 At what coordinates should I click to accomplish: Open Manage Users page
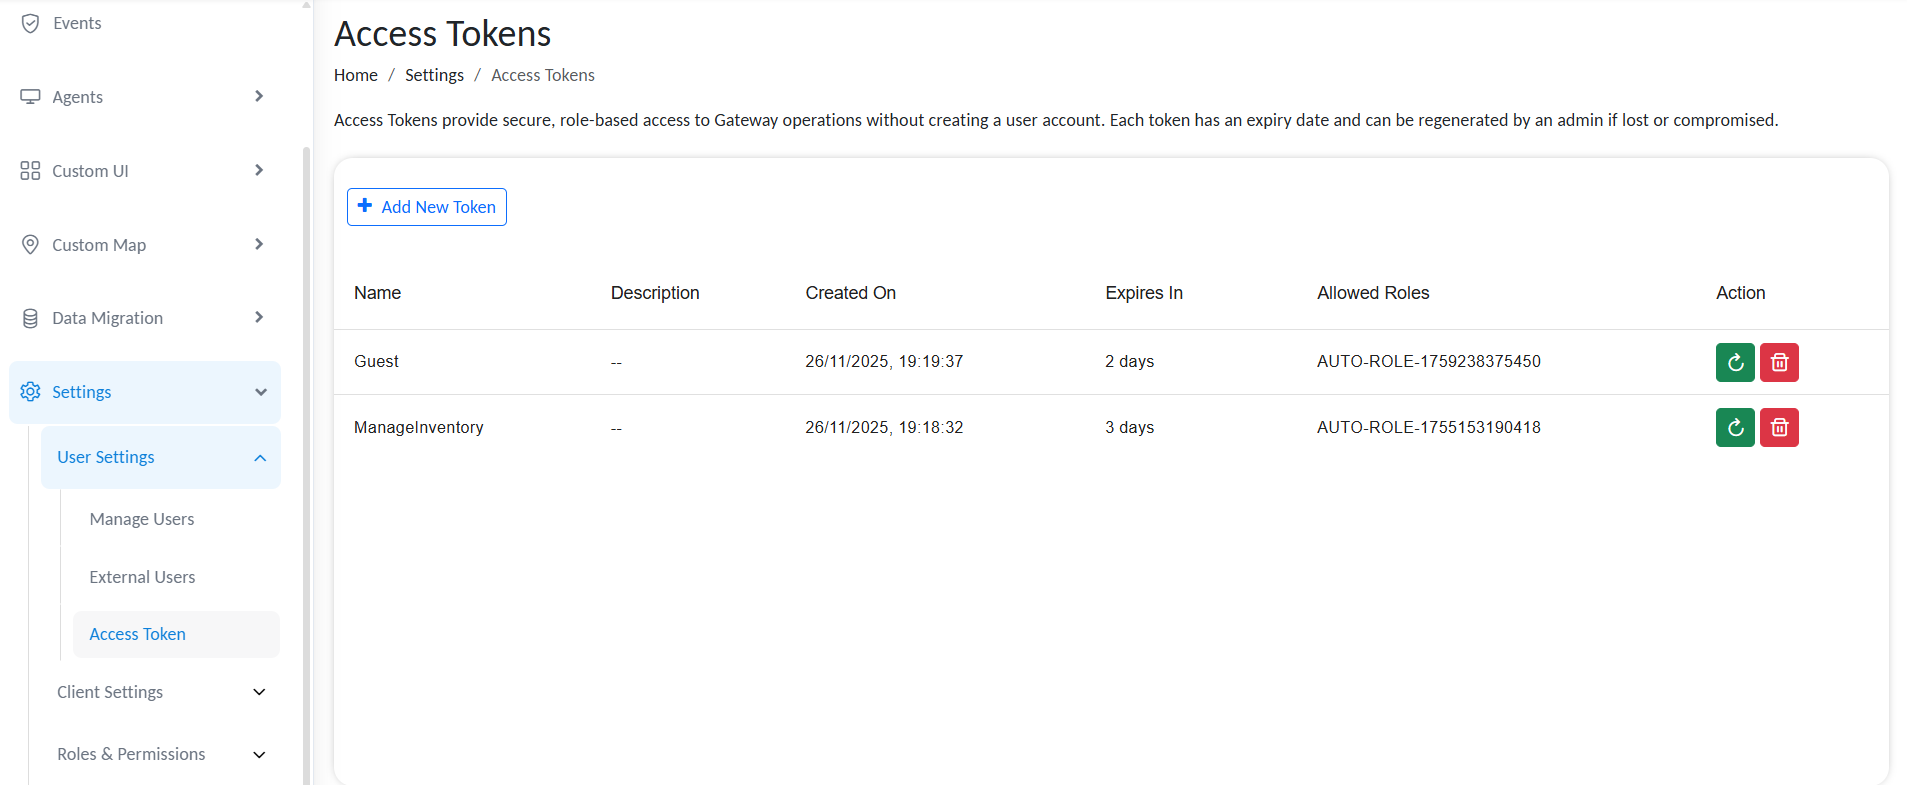142,519
